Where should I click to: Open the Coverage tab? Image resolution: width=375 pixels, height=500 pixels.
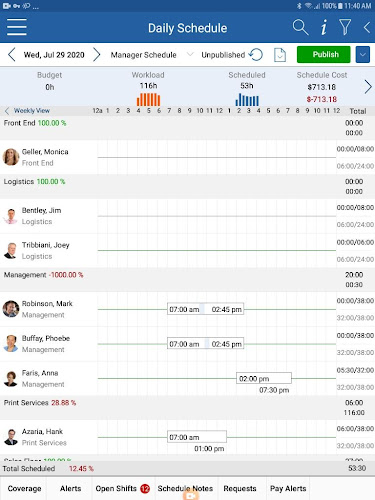tap(24, 488)
